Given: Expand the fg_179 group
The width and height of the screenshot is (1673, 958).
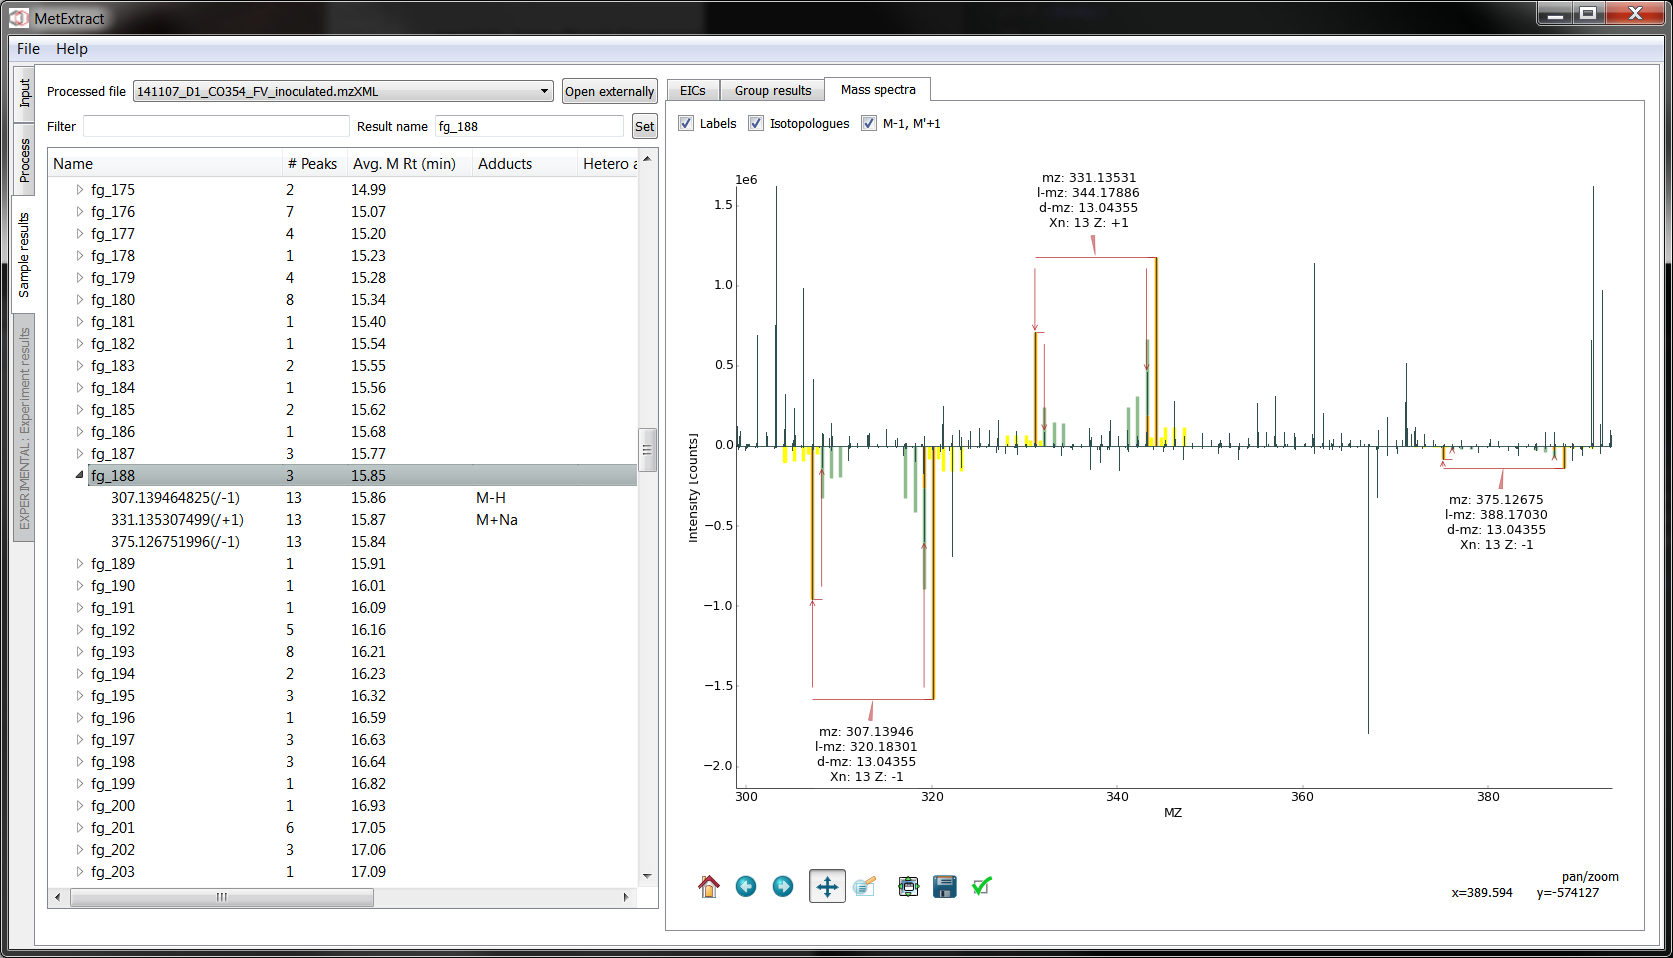Looking at the screenshot, I should click(79, 277).
